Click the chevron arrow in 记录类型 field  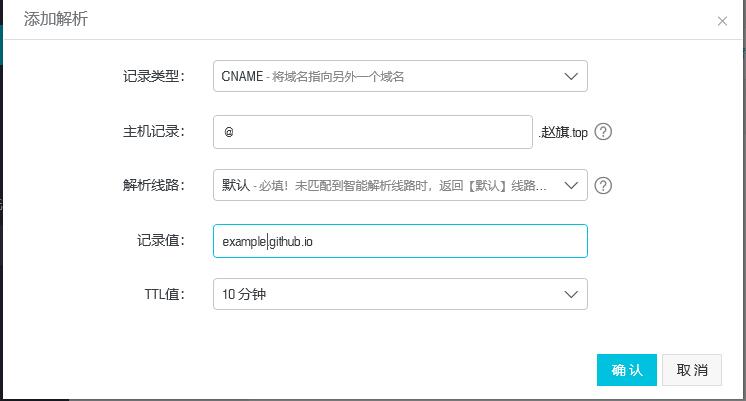point(571,76)
